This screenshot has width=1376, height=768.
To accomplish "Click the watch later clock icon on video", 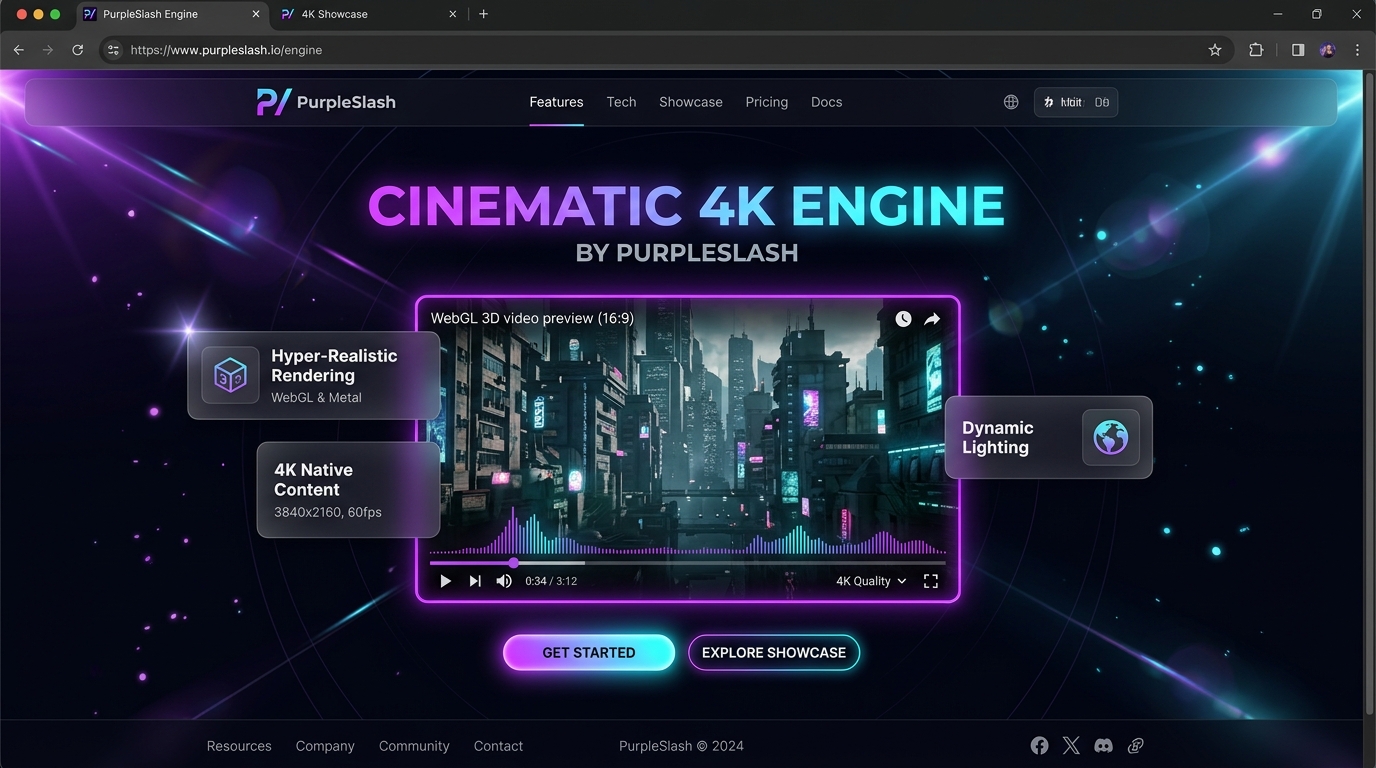I will [903, 319].
